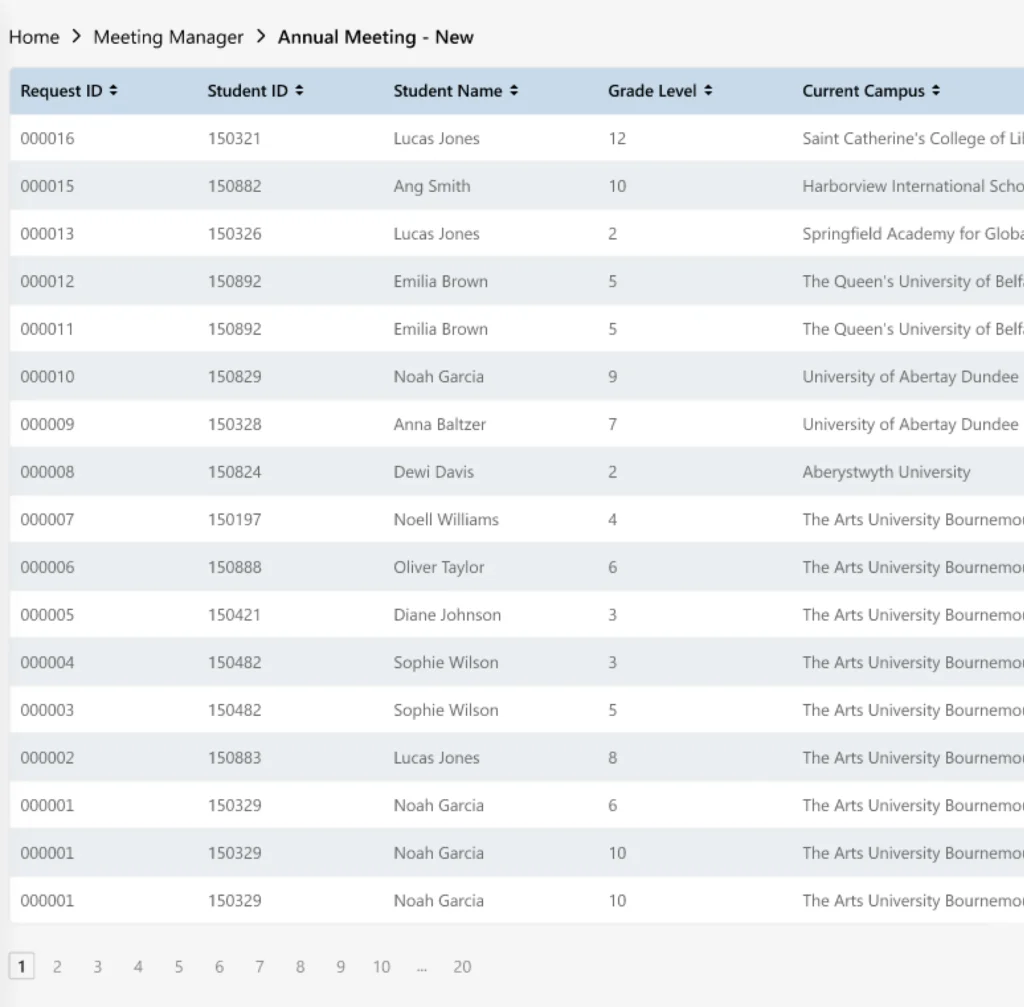Screen dimensions: 1024x1007
Task: Sort table by Student Name arrows
Action: tap(514, 91)
